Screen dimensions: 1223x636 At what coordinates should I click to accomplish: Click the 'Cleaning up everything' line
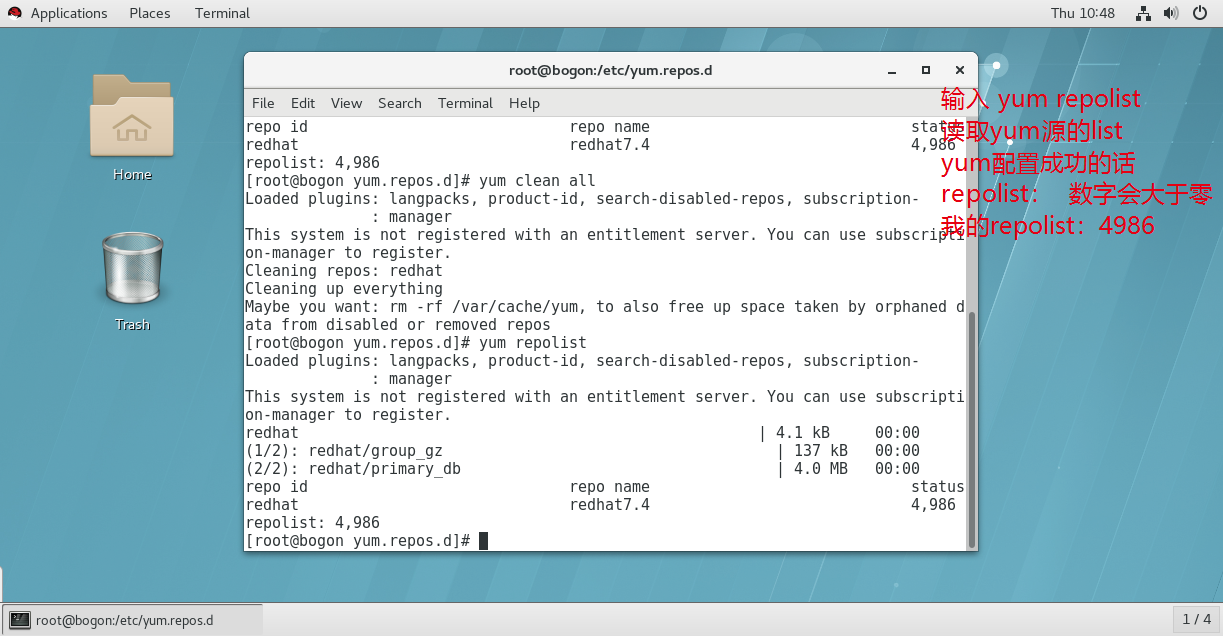click(344, 289)
